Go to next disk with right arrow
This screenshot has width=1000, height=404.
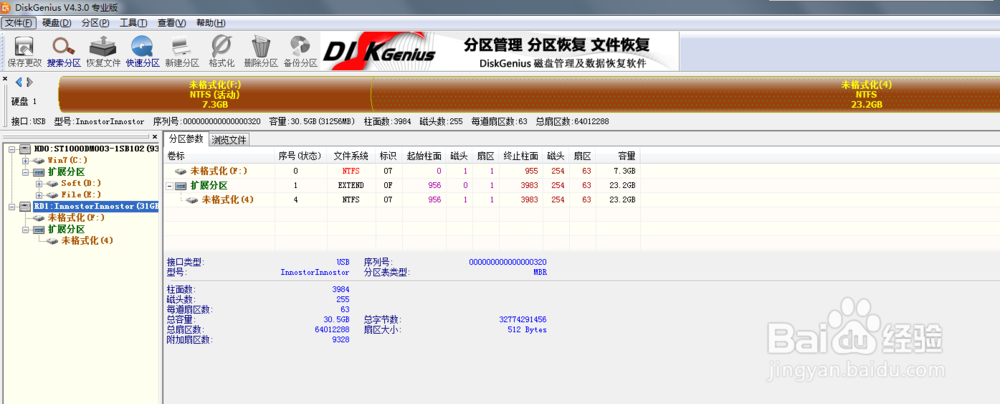(x=29, y=82)
